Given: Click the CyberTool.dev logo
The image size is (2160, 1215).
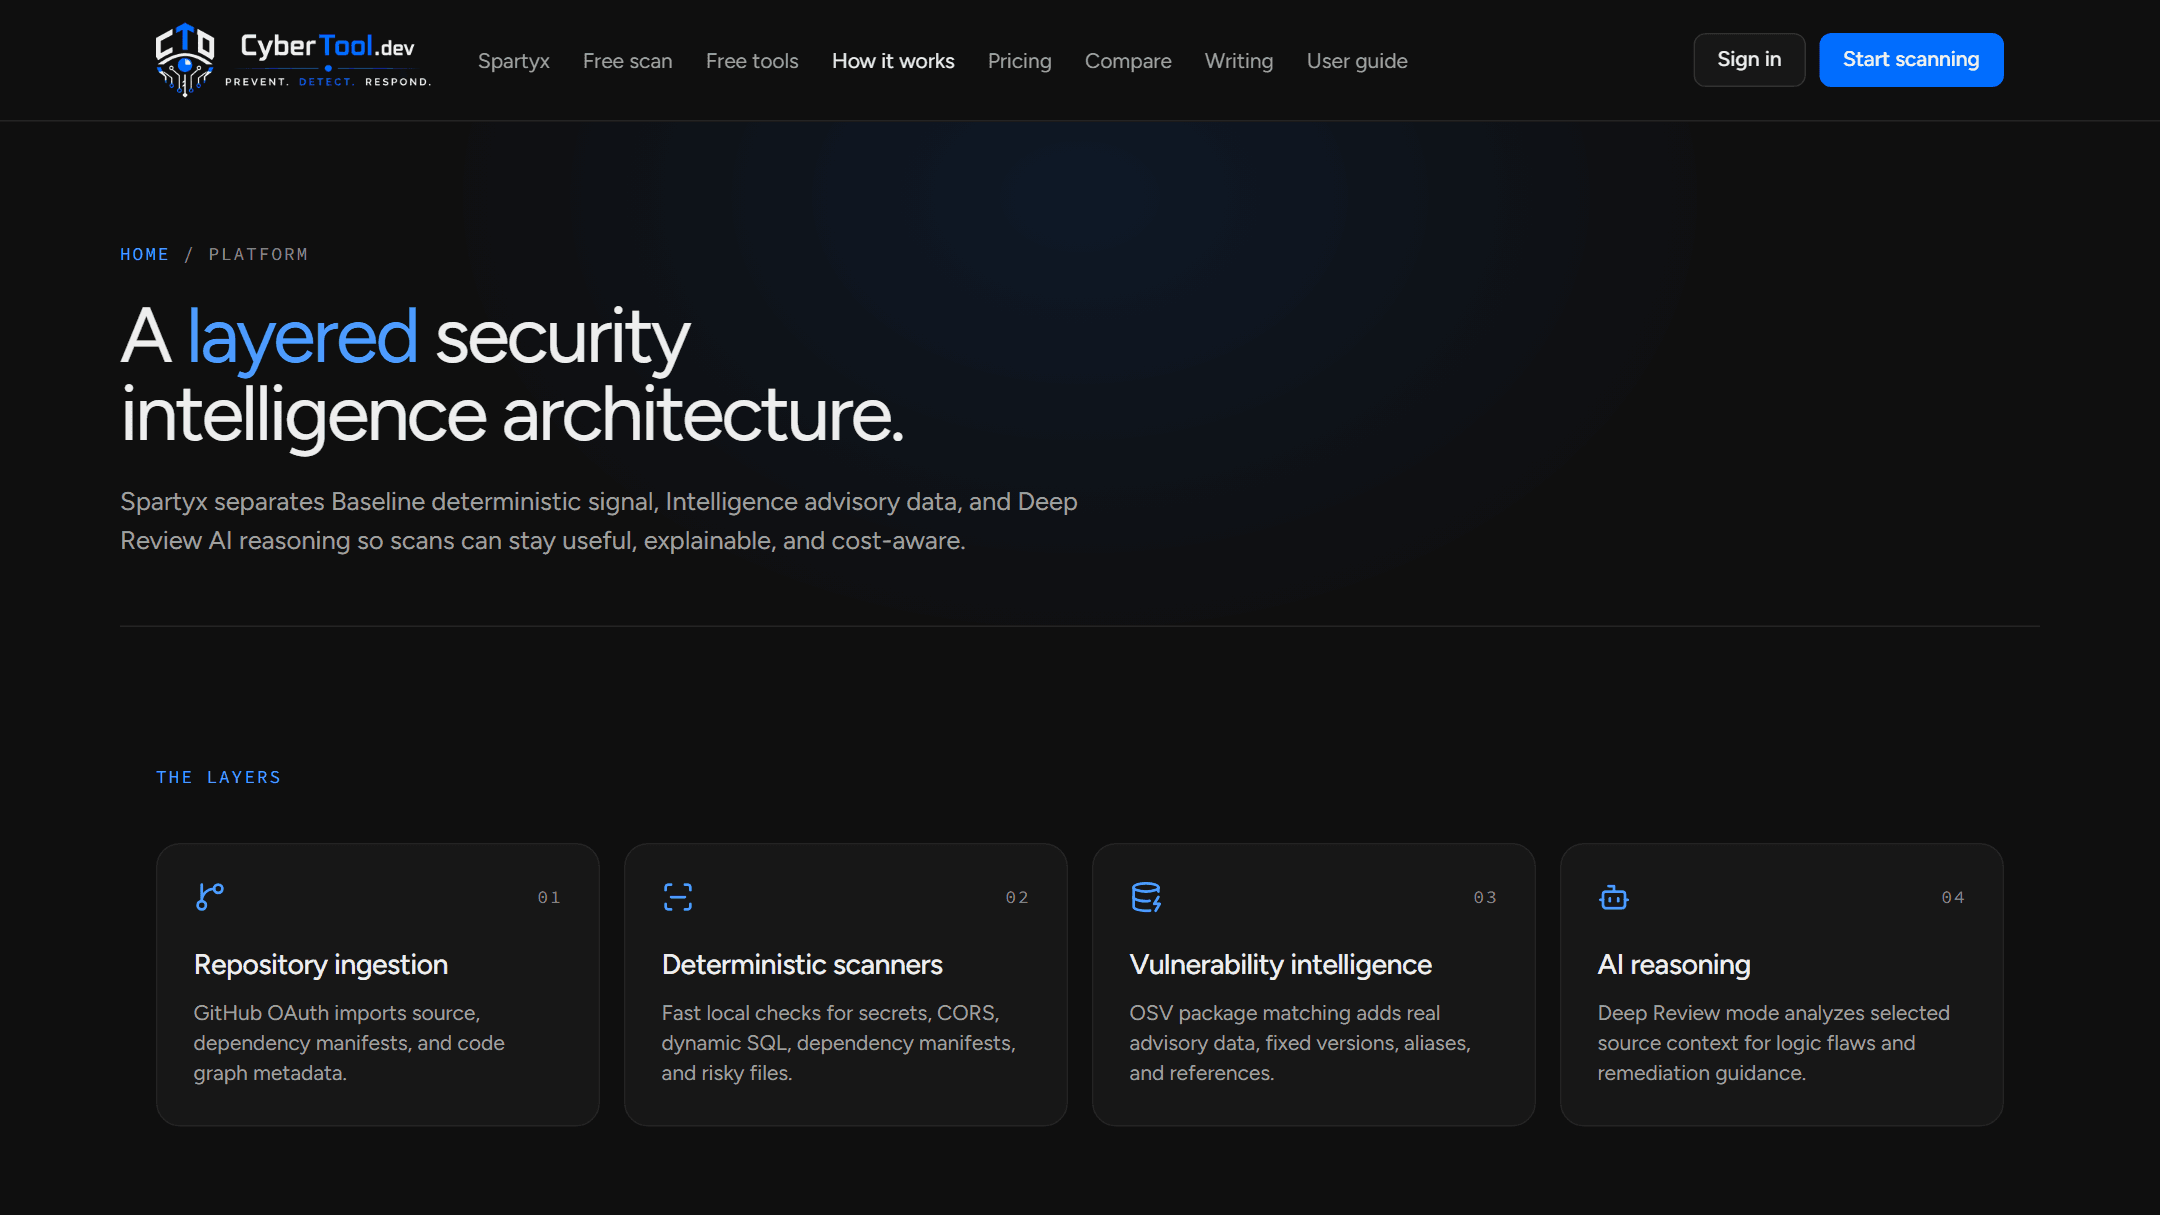Looking at the screenshot, I should [293, 60].
